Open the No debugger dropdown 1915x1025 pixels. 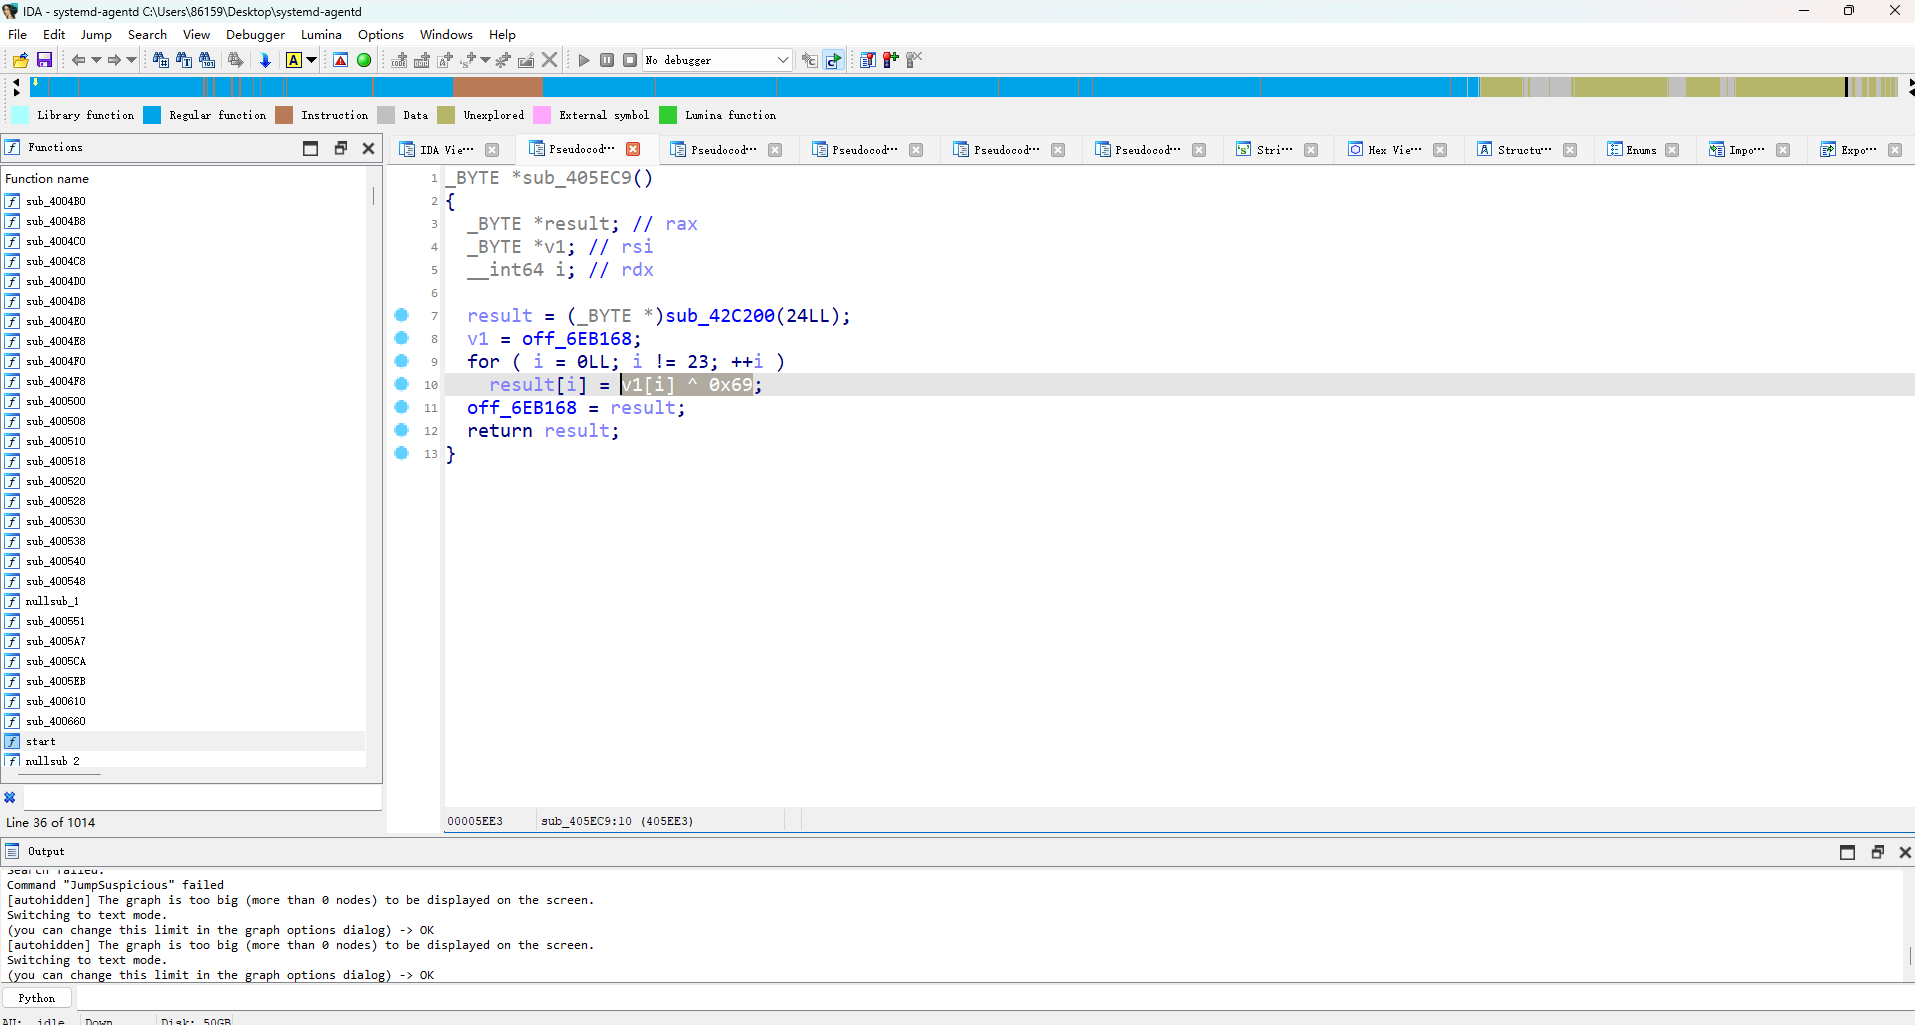pos(717,60)
